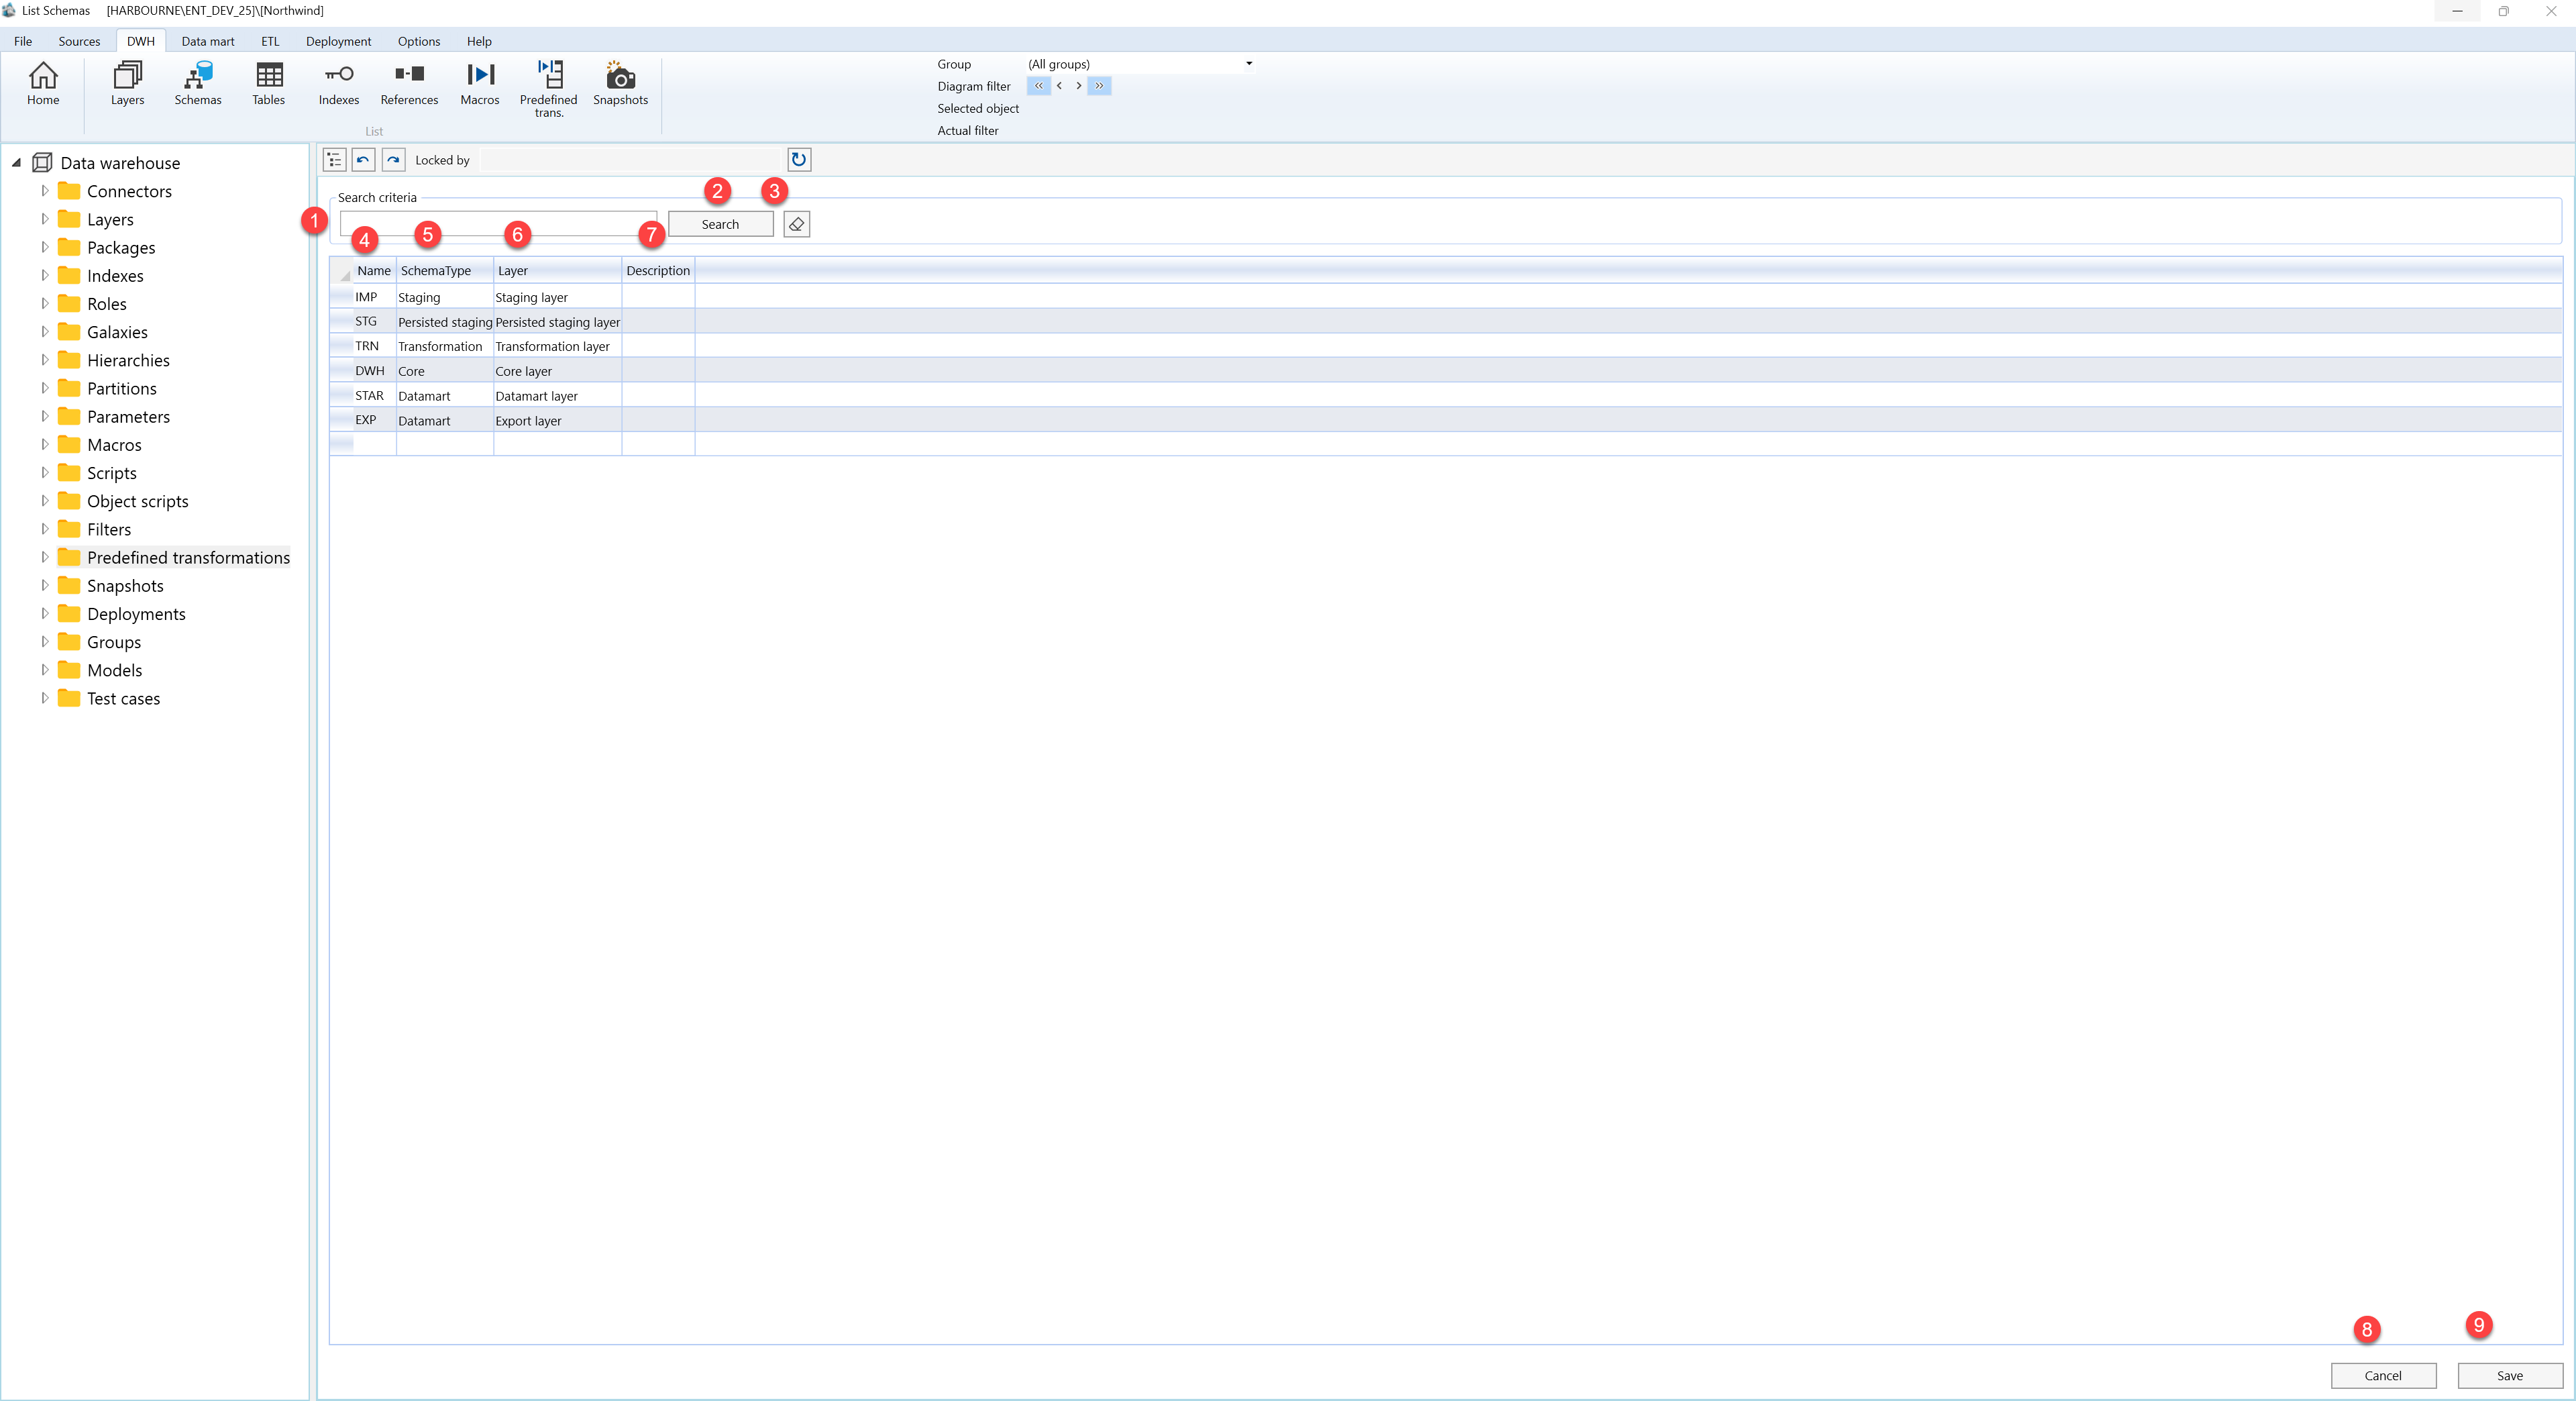This screenshot has width=2576, height=1401.
Task: Open the Indexes list icon
Action: 339,83
